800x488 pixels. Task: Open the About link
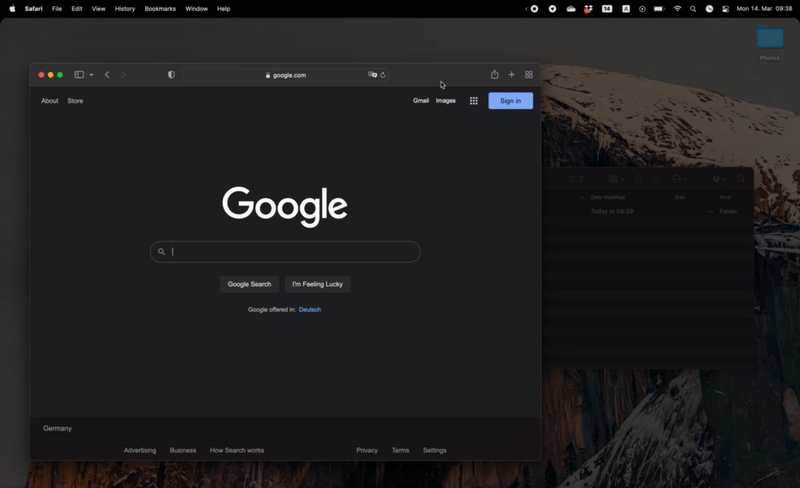(x=49, y=101)
